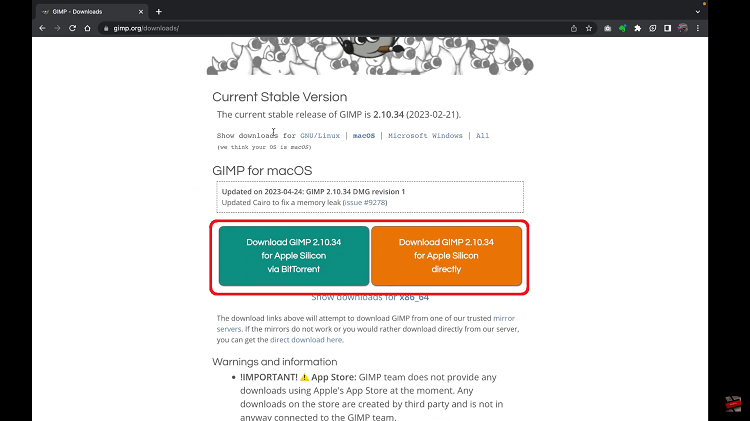
Task: Bookmark this page with the star icon
Action: [x=588, y=28]
